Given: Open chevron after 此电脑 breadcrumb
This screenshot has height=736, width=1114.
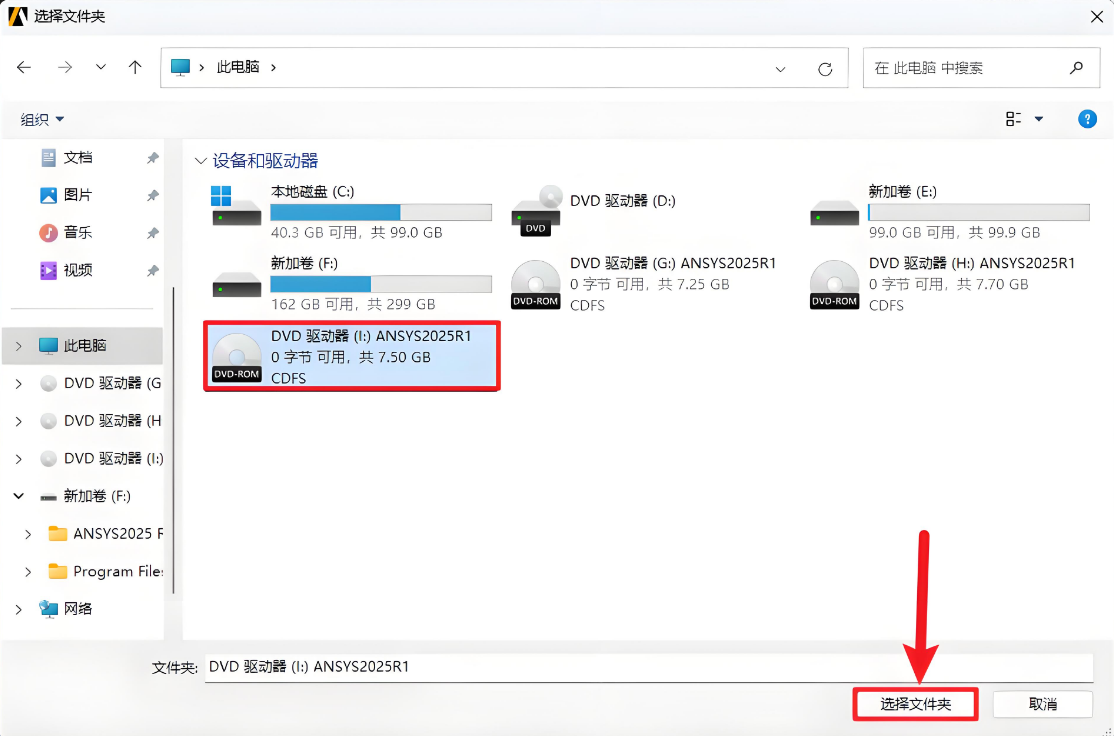Looking at the screenshot, I should [x=274, y=68].
